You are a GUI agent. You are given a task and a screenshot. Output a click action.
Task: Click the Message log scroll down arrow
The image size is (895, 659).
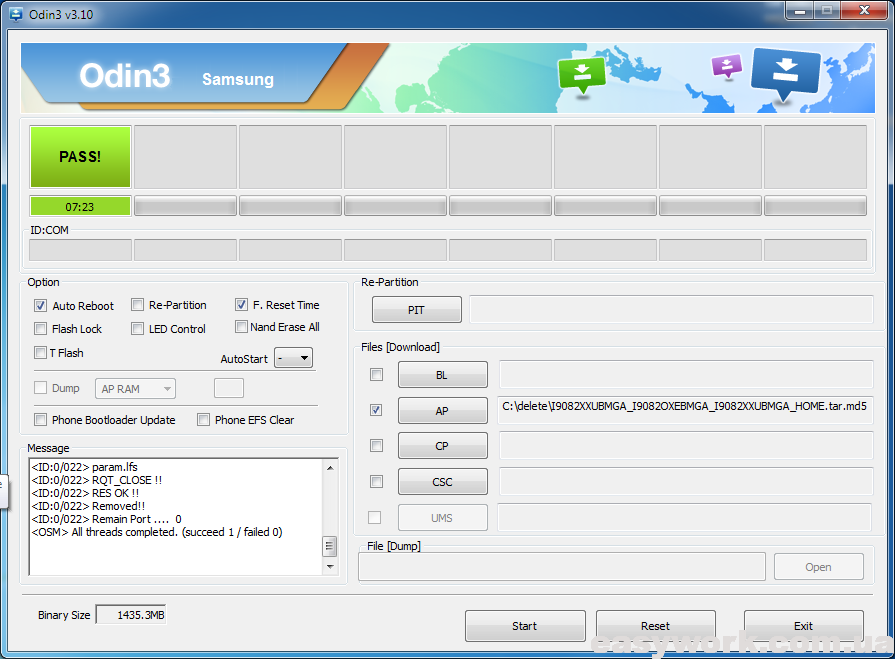330,567
